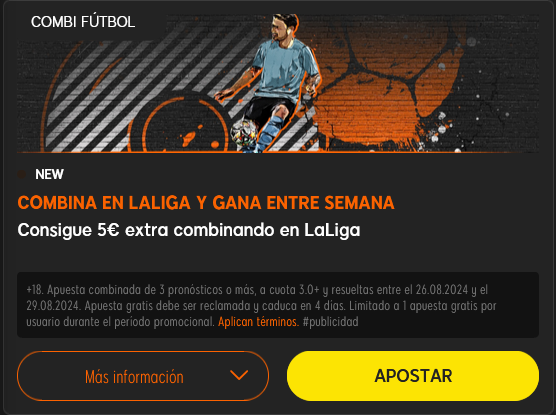Open the Aplican términos link
The height and width of the screenshot is (415, 556).
258,322
